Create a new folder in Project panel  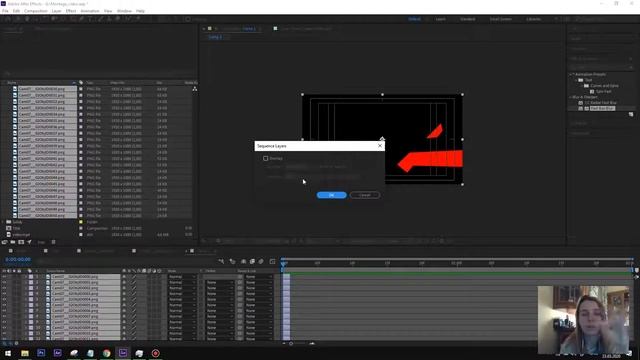pos(13,242)
